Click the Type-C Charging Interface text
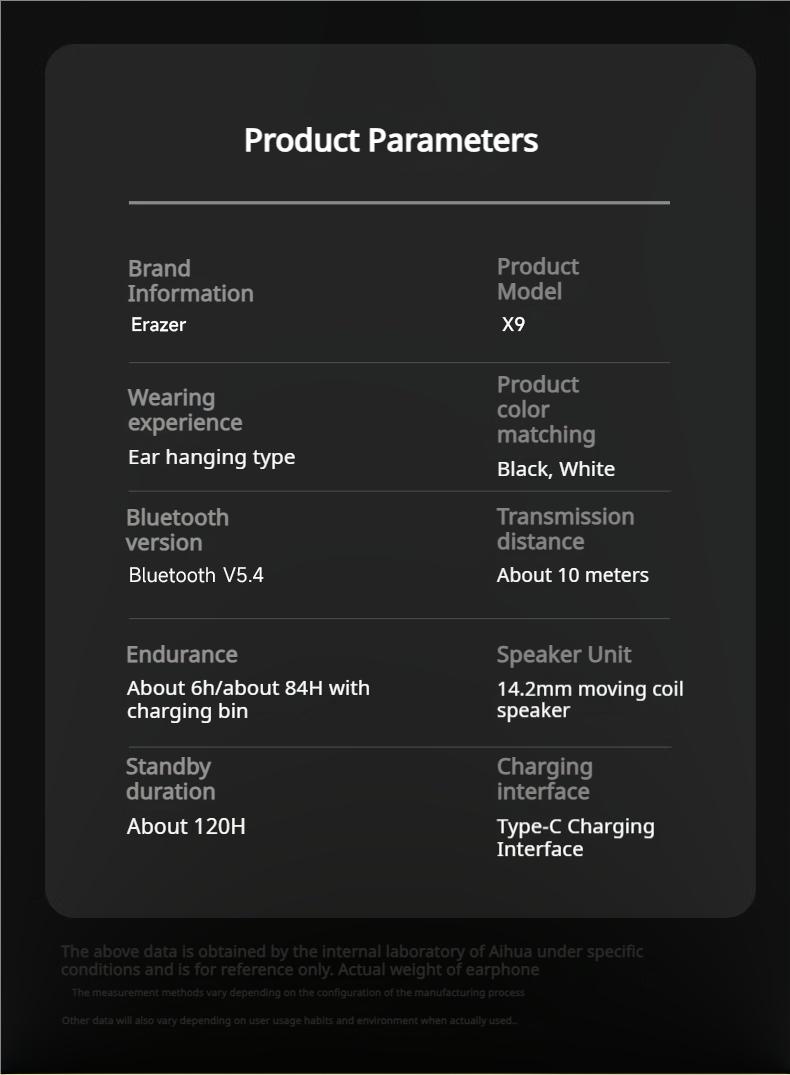 [x=575, y=837]
